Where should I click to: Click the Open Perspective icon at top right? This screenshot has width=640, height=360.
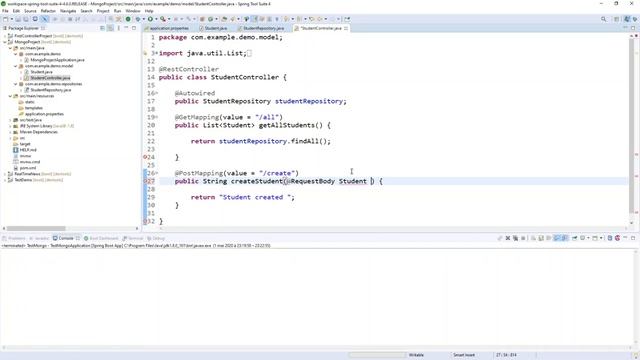[x=617, y=19]
